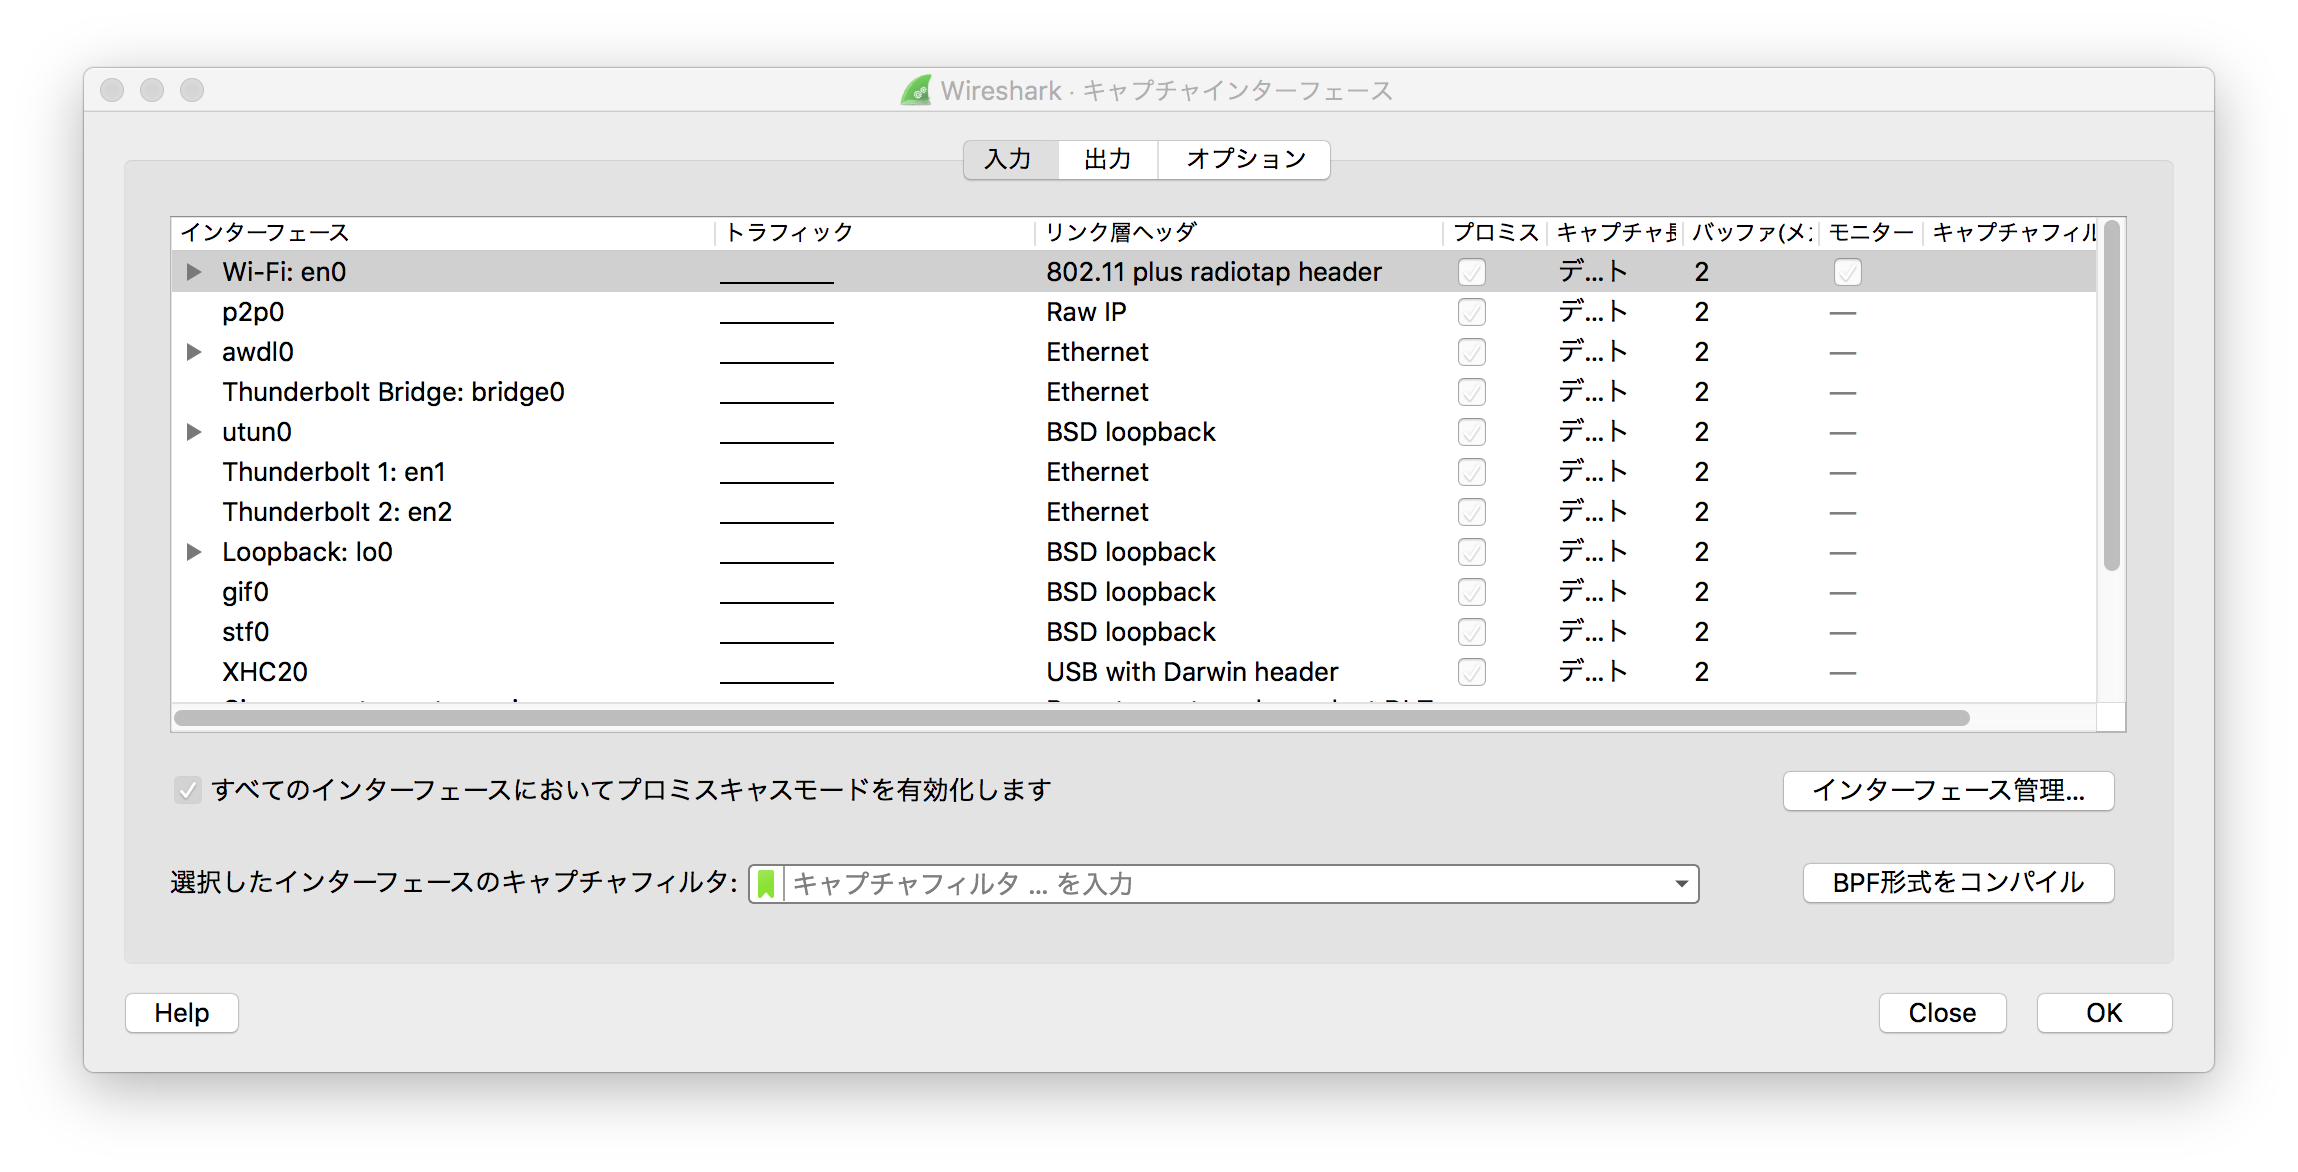
Task: Toggle promiscuous checkbox for gif0 row
Action: tap(1471, 592)
